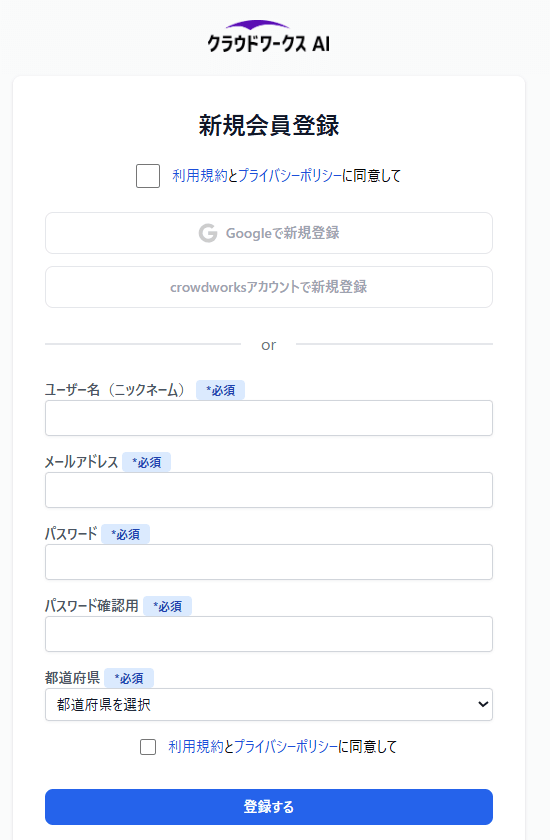Click the 新規会員登録 heading
The image size is (550, 840).
coord(269,125)
